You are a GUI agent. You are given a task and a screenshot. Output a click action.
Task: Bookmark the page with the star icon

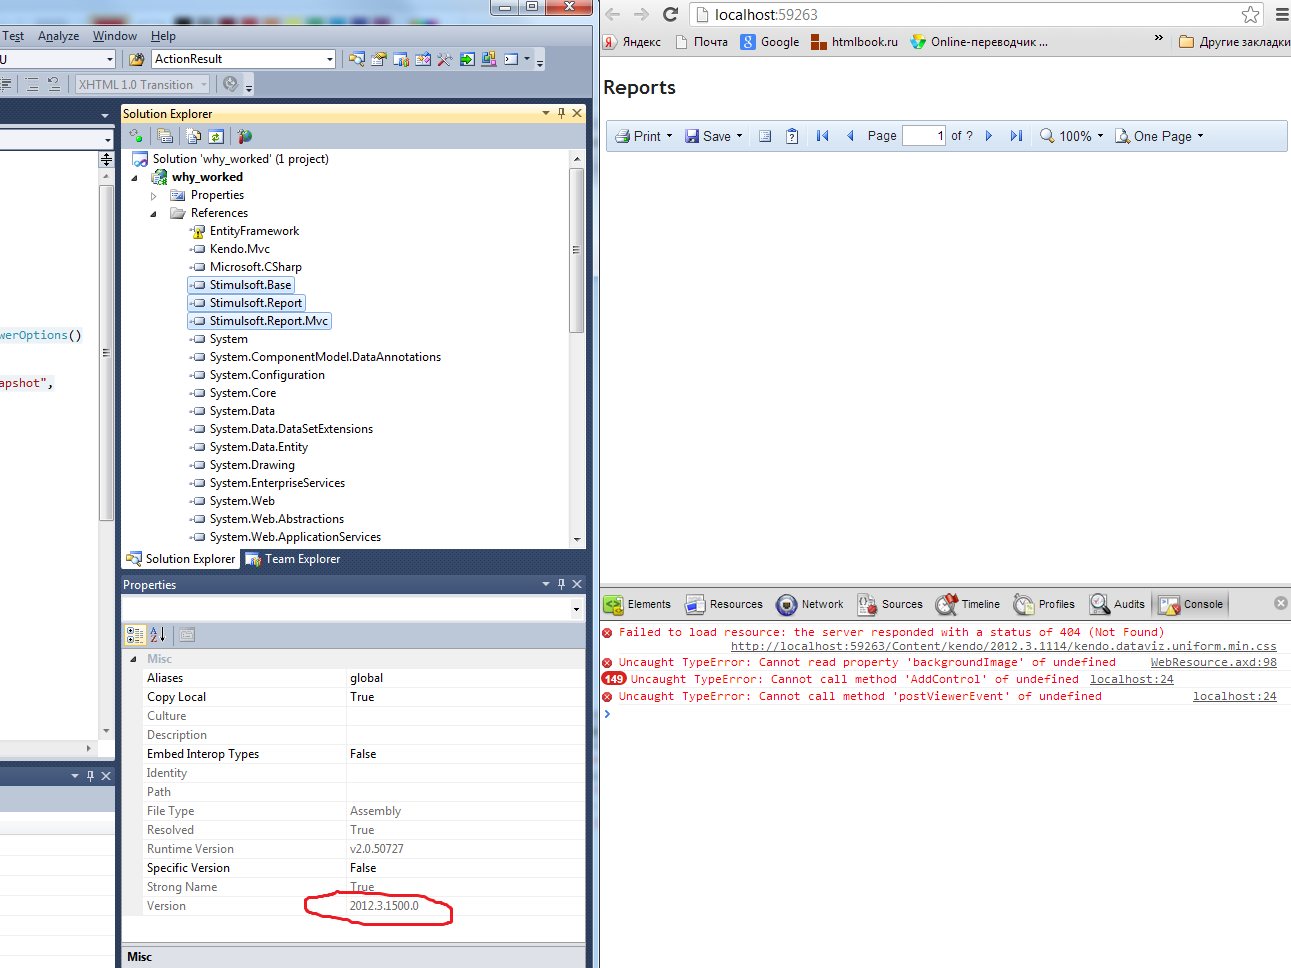[x=1251, y=15]
